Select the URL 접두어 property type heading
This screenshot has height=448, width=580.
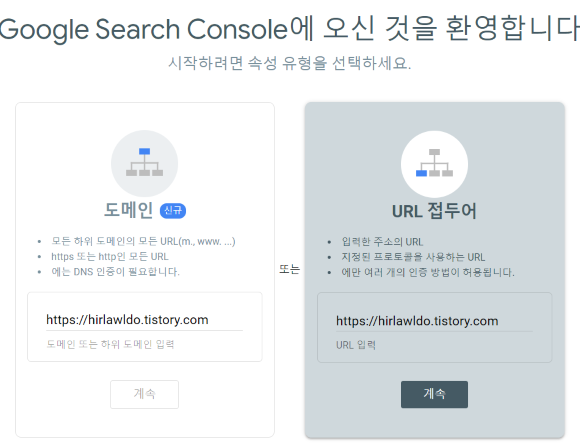434,211
